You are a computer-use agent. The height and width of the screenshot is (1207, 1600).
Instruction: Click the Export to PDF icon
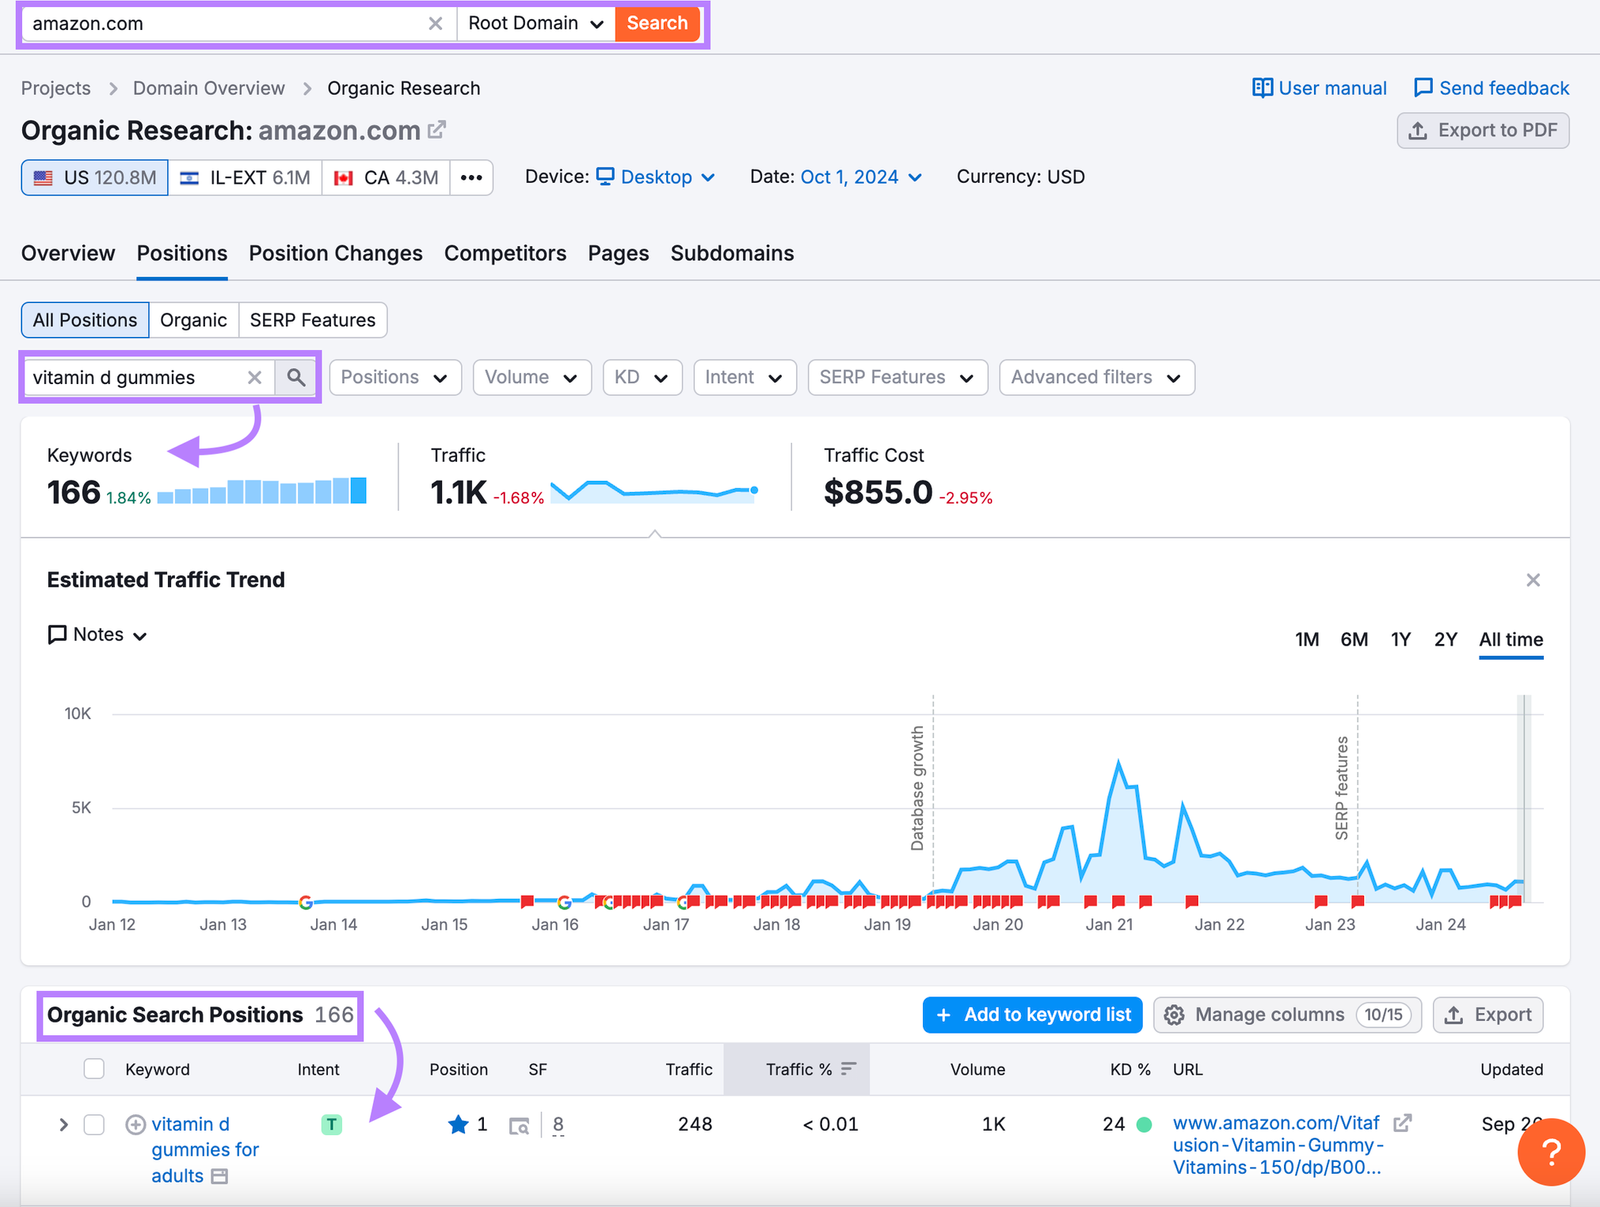[x=1419, y=130]
